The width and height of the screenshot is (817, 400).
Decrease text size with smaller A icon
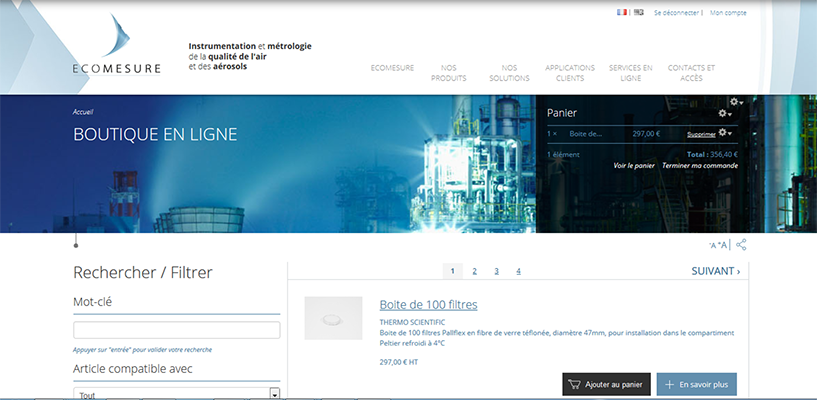(x=713, y=246)
